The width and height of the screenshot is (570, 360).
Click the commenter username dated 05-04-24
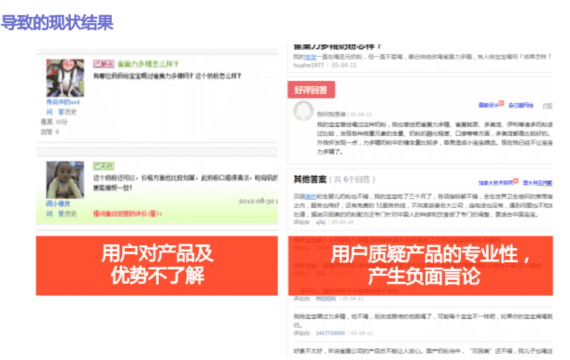click(x=320, y=222)
